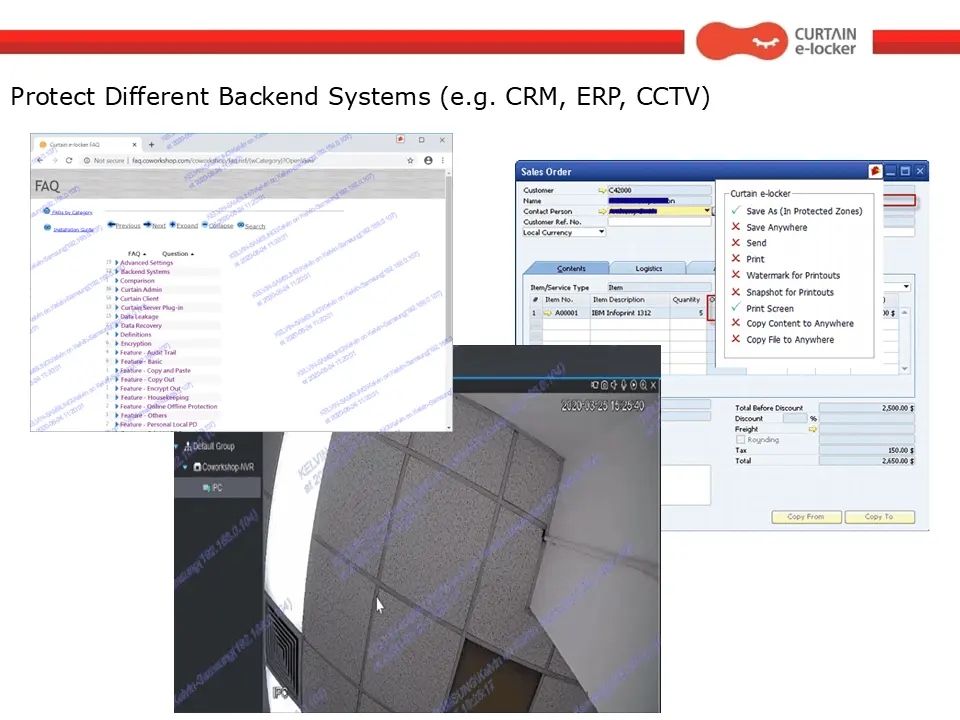Expand the Curtain Client category
Screen dimensions: 960x720
[116, 299]
